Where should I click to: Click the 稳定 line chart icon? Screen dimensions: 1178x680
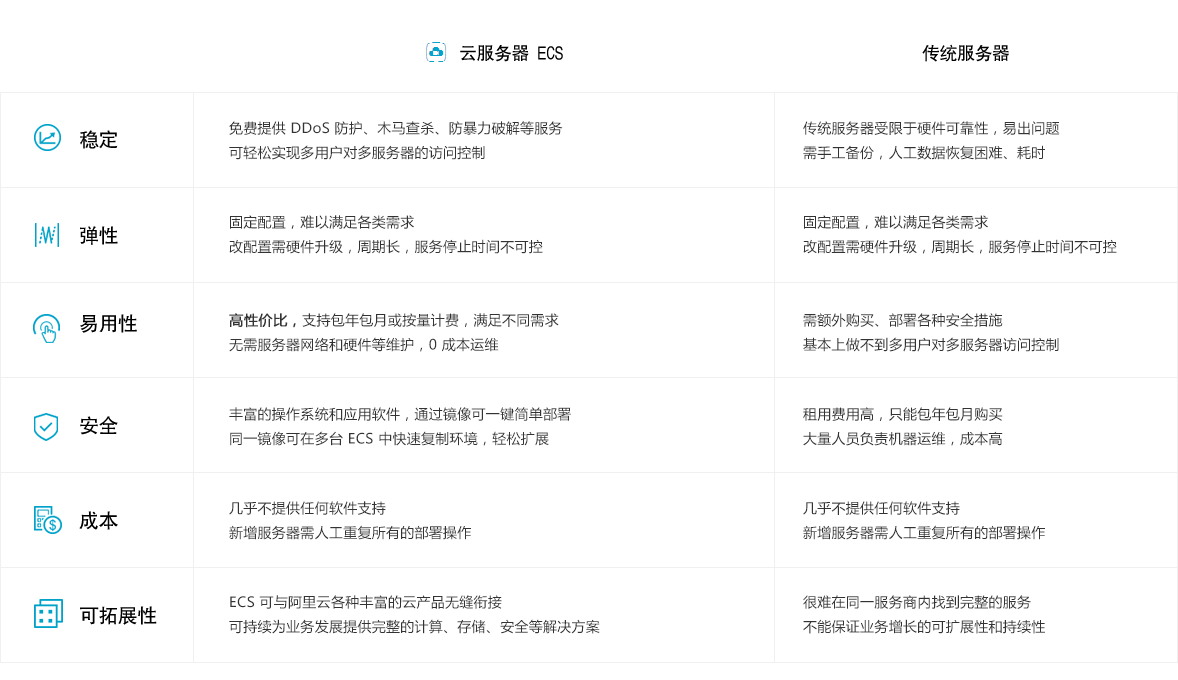point(47,138)
